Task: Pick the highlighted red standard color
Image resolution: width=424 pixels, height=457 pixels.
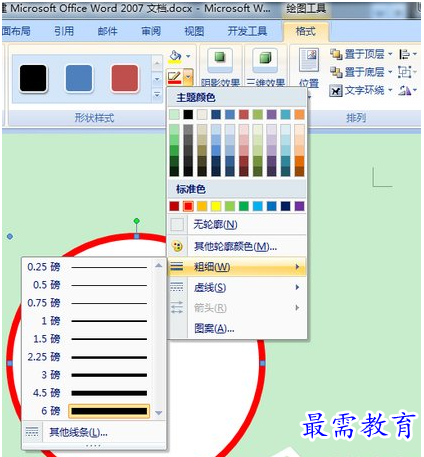Action: click(188, 206)
